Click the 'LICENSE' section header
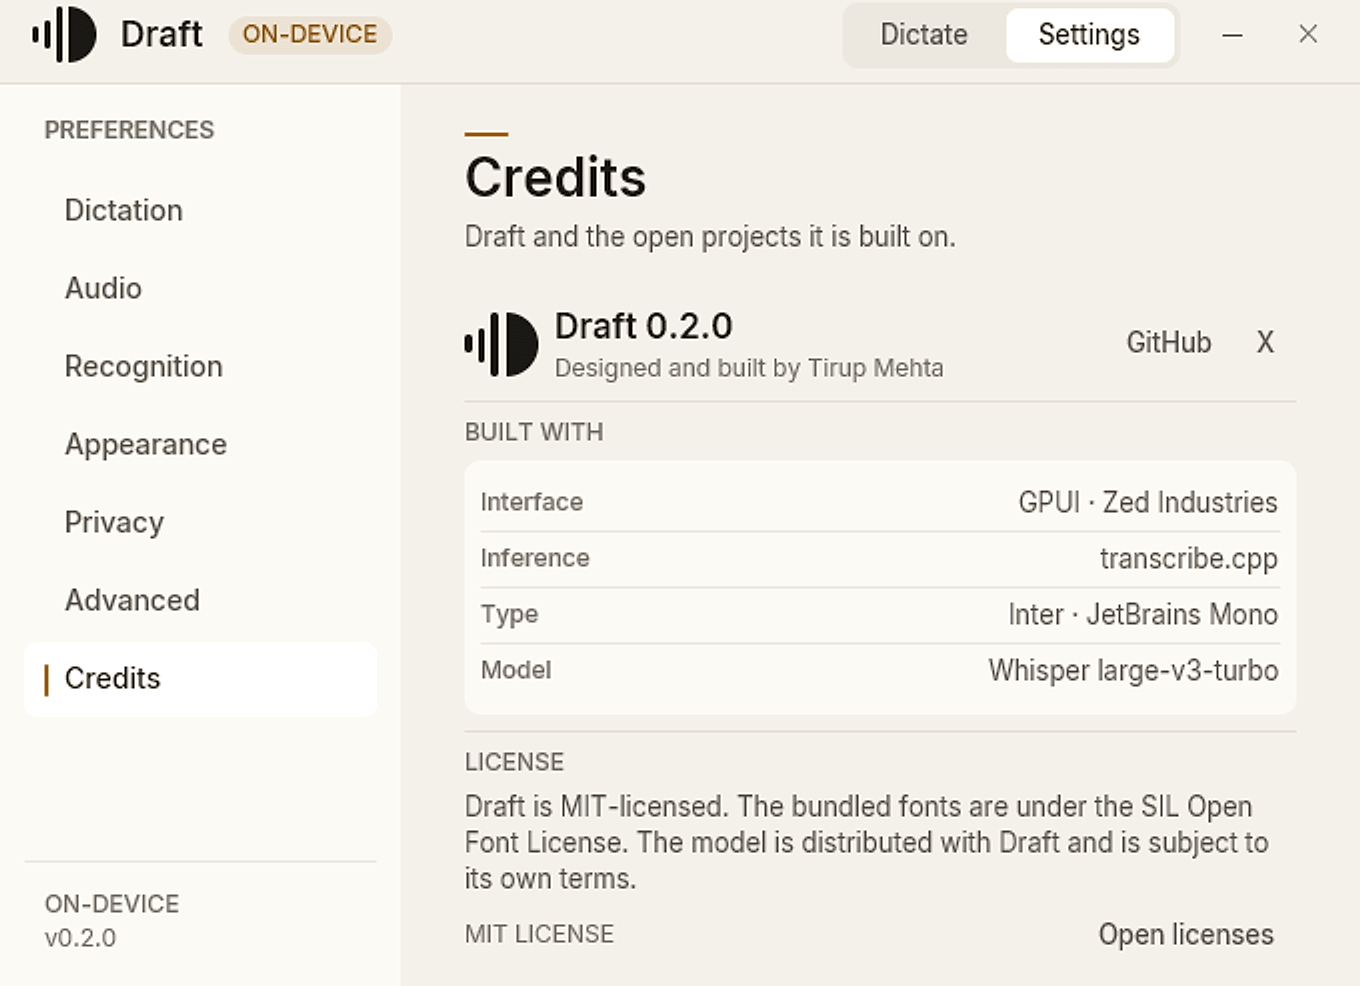Image resolution: width=1360 pixels, height=986 pixels. coord(514,762)
